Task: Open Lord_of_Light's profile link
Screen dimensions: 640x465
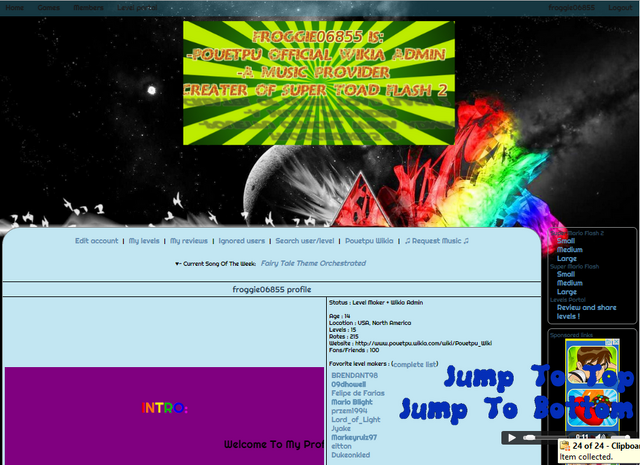Action: tap(356, 420)
